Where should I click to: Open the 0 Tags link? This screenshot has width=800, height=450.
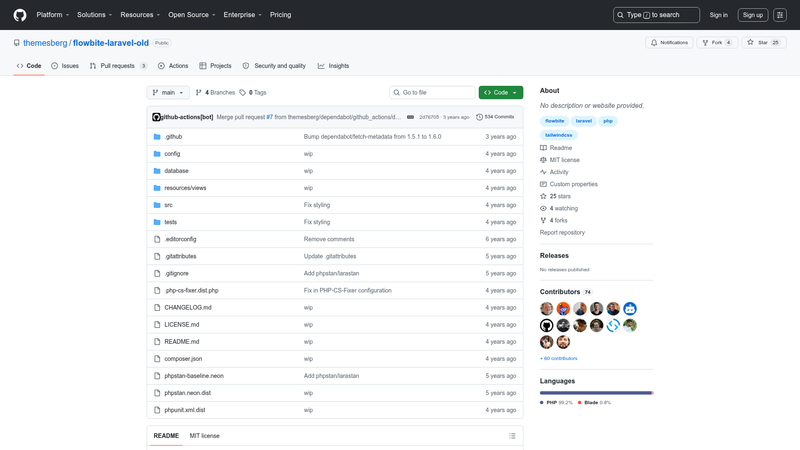coord(253,92)
